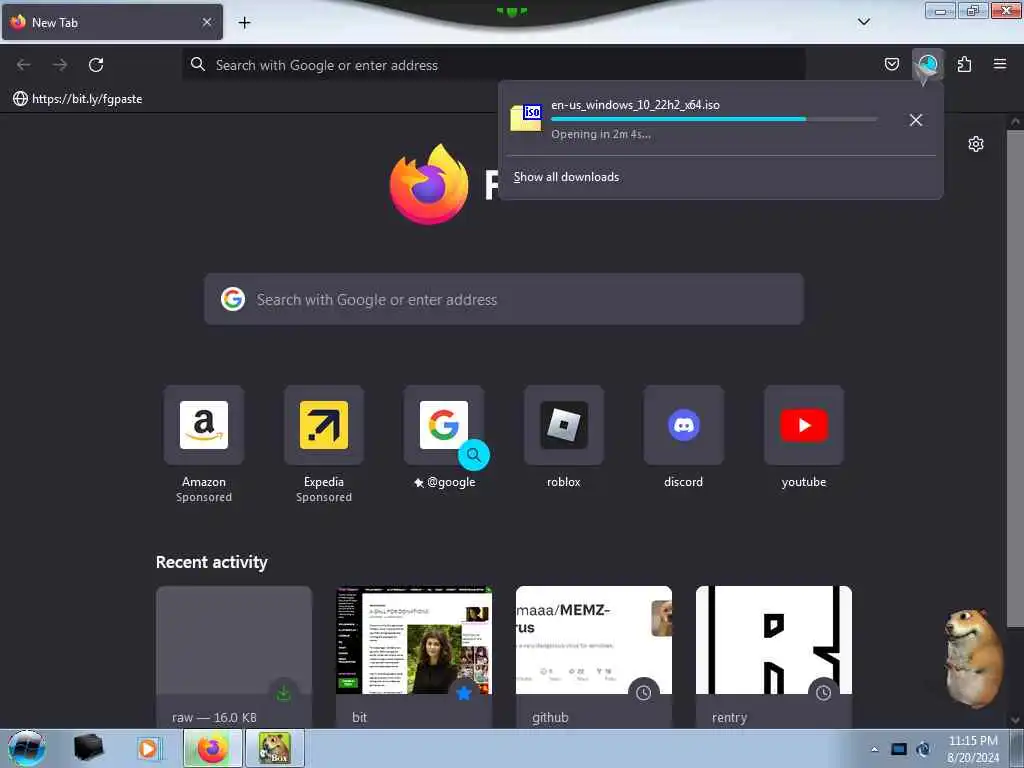
Task: Click the iso file icon in downloads panel
Action: tap(526, 118)
